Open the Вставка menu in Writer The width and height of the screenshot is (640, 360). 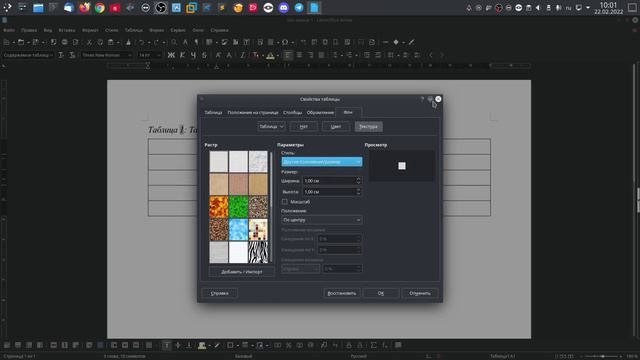point(67,30)
